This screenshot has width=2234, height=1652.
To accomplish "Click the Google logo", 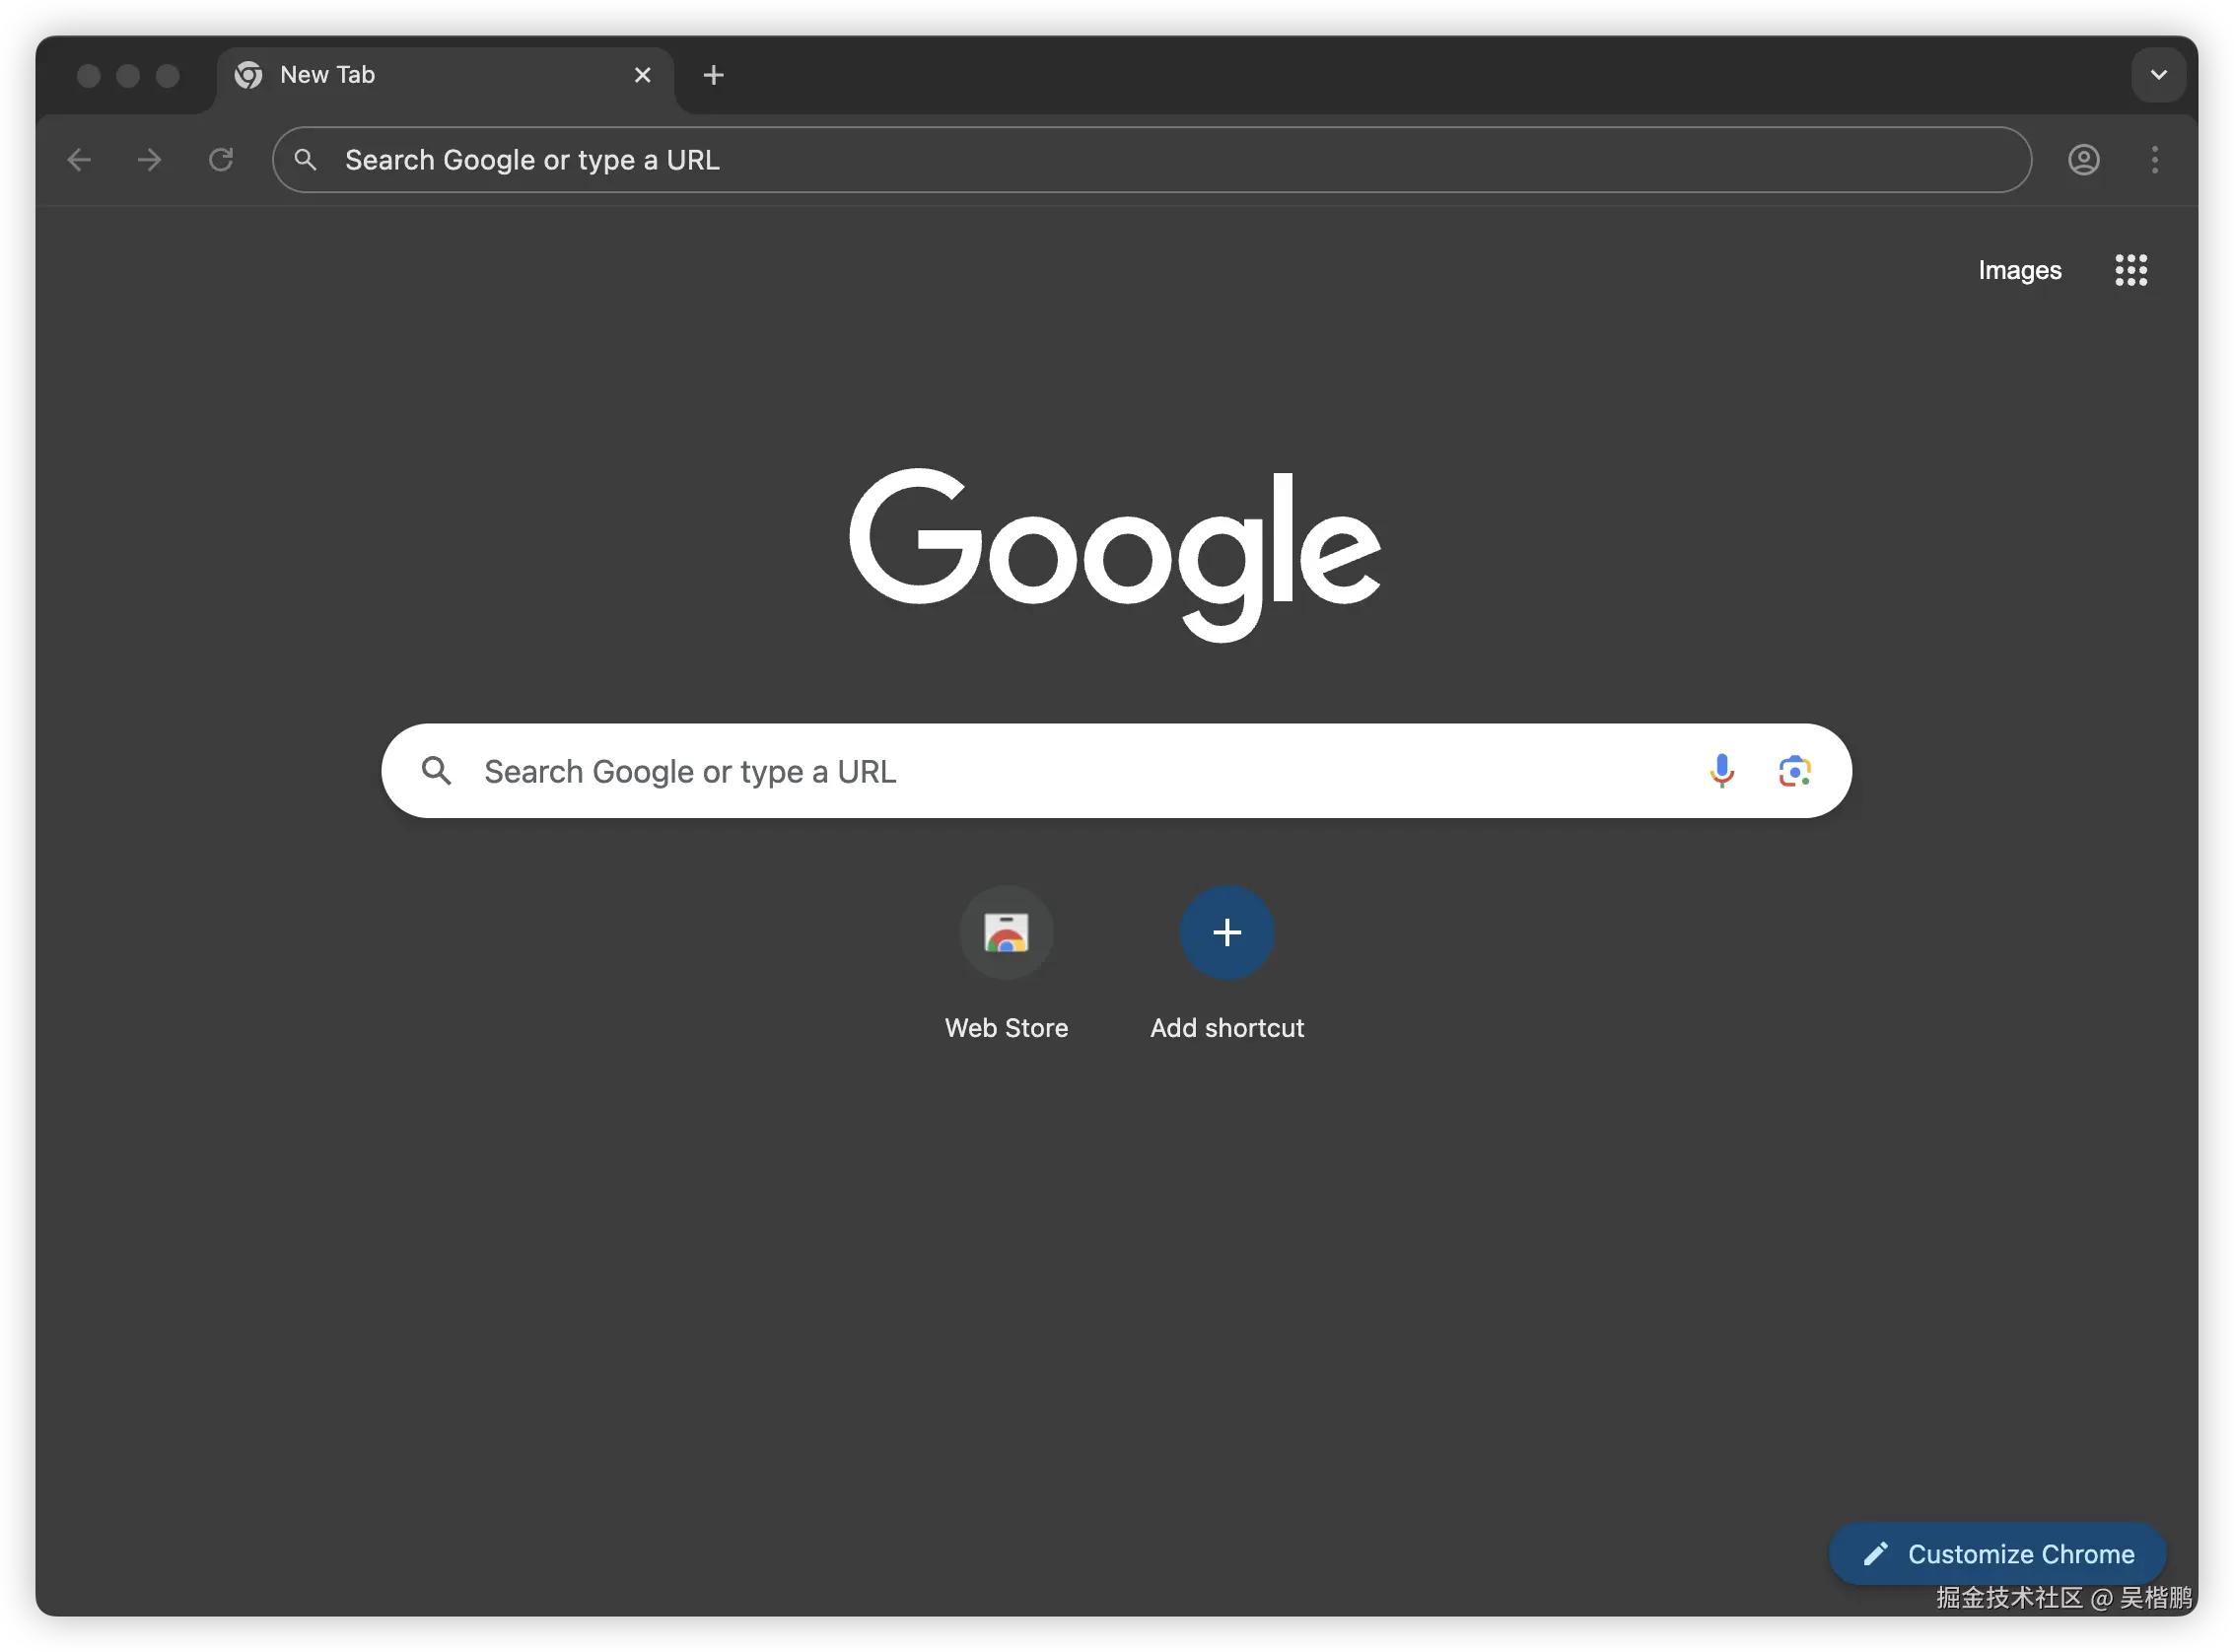I will click(1115, 550).
